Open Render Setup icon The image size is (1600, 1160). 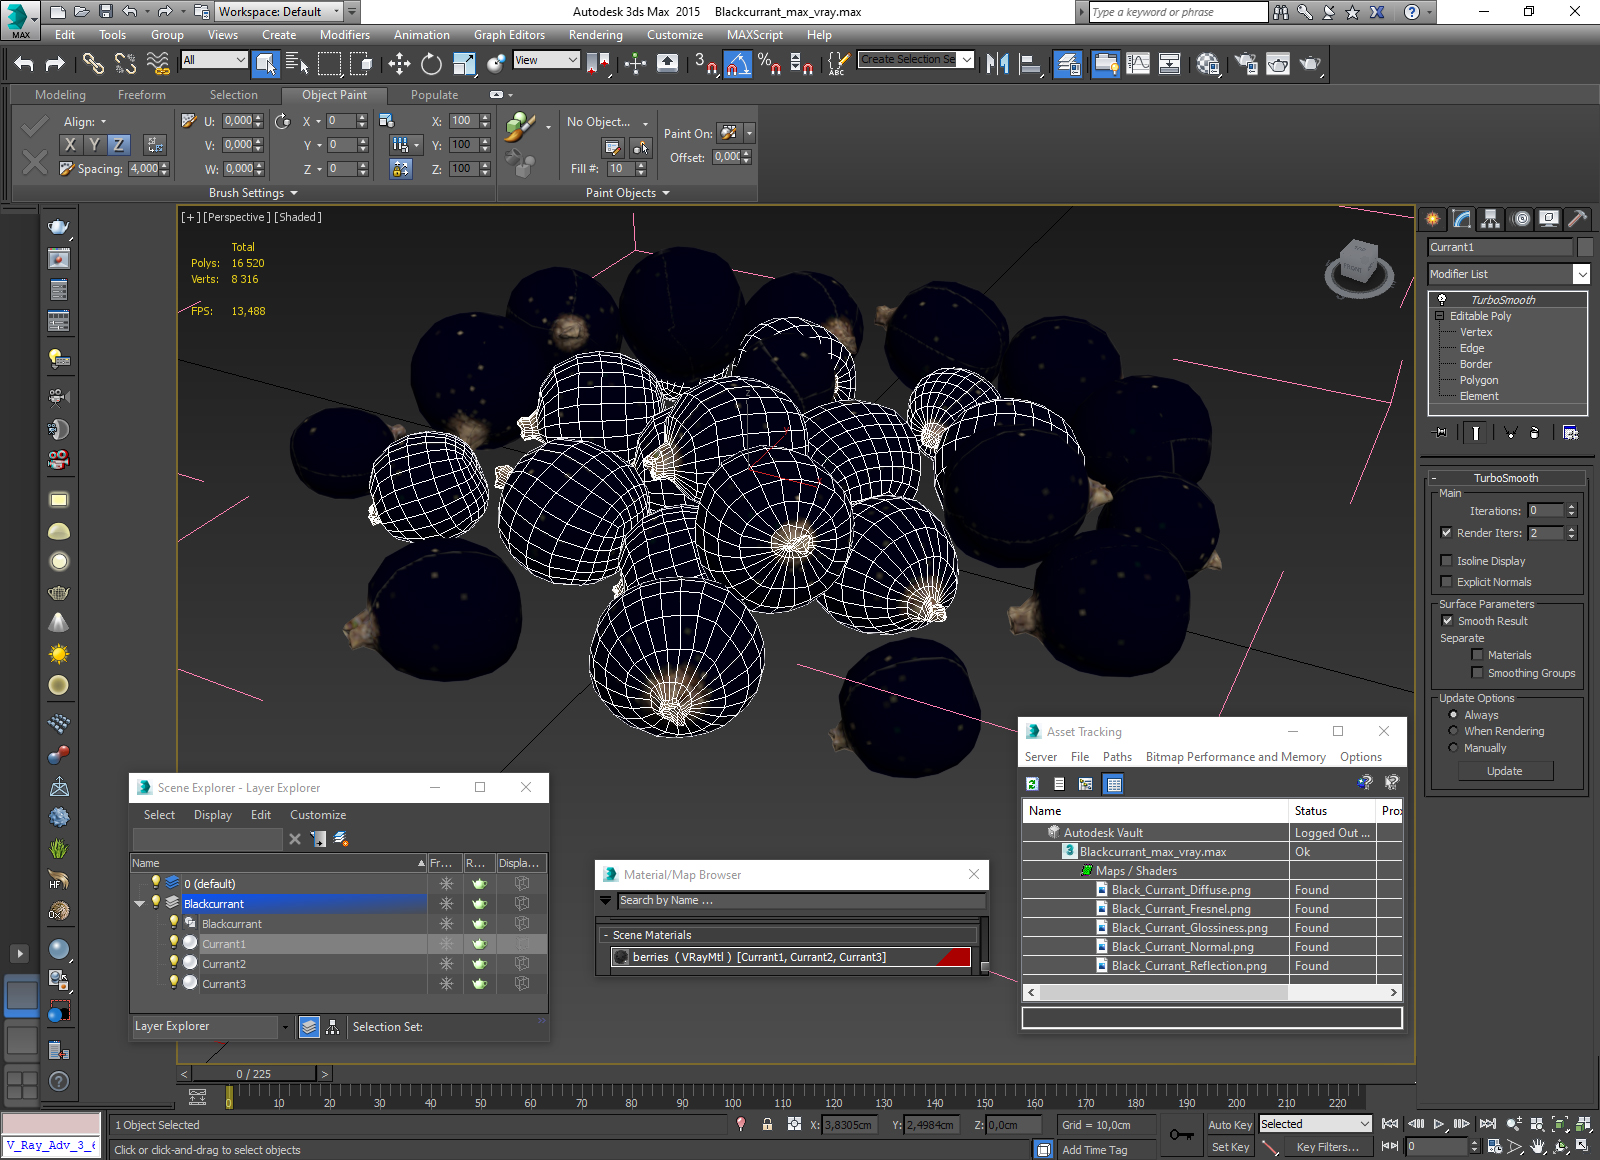pyautogui.click(x=1246, y=64)
